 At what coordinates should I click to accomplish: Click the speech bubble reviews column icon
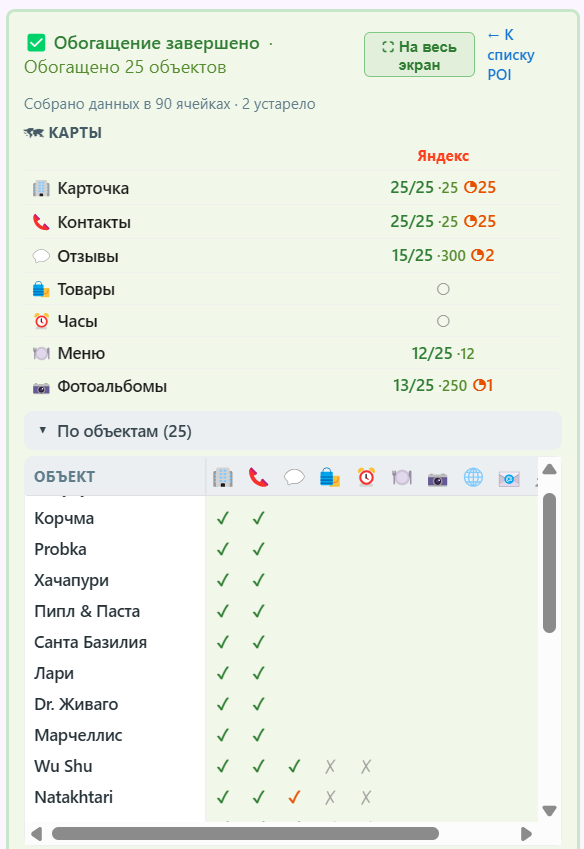point(294,478)
